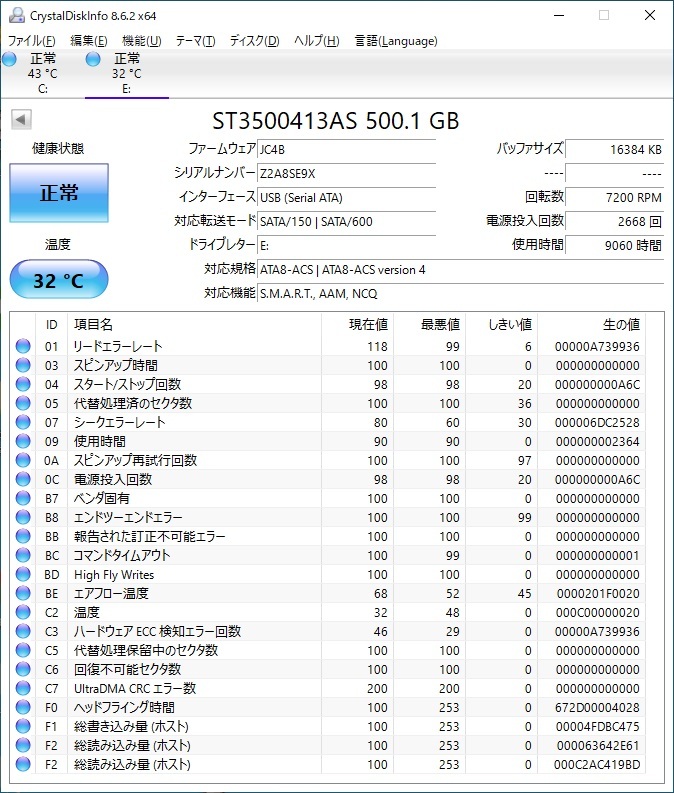Click status circle for F0 ヘッドフライング時間
Image resolution: width=674 pixels, height=793 pixels.
23,707
